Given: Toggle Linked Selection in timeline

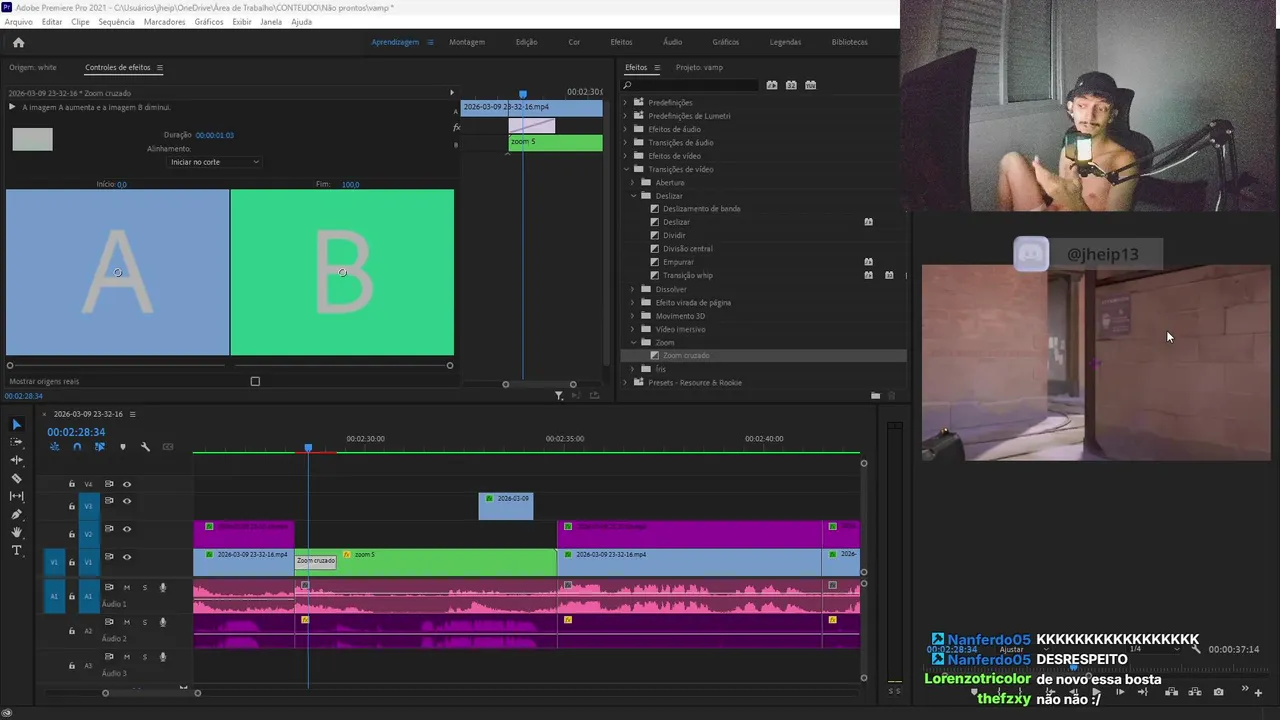Looking at the screenshot, I should click(100, 447).
